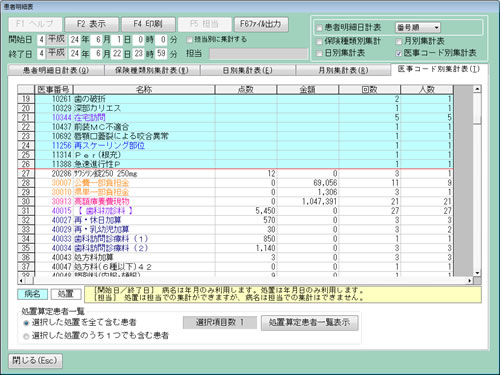Click the 処置算定患者一覧表示 button
Screen dimensions: 500x375
309,322
